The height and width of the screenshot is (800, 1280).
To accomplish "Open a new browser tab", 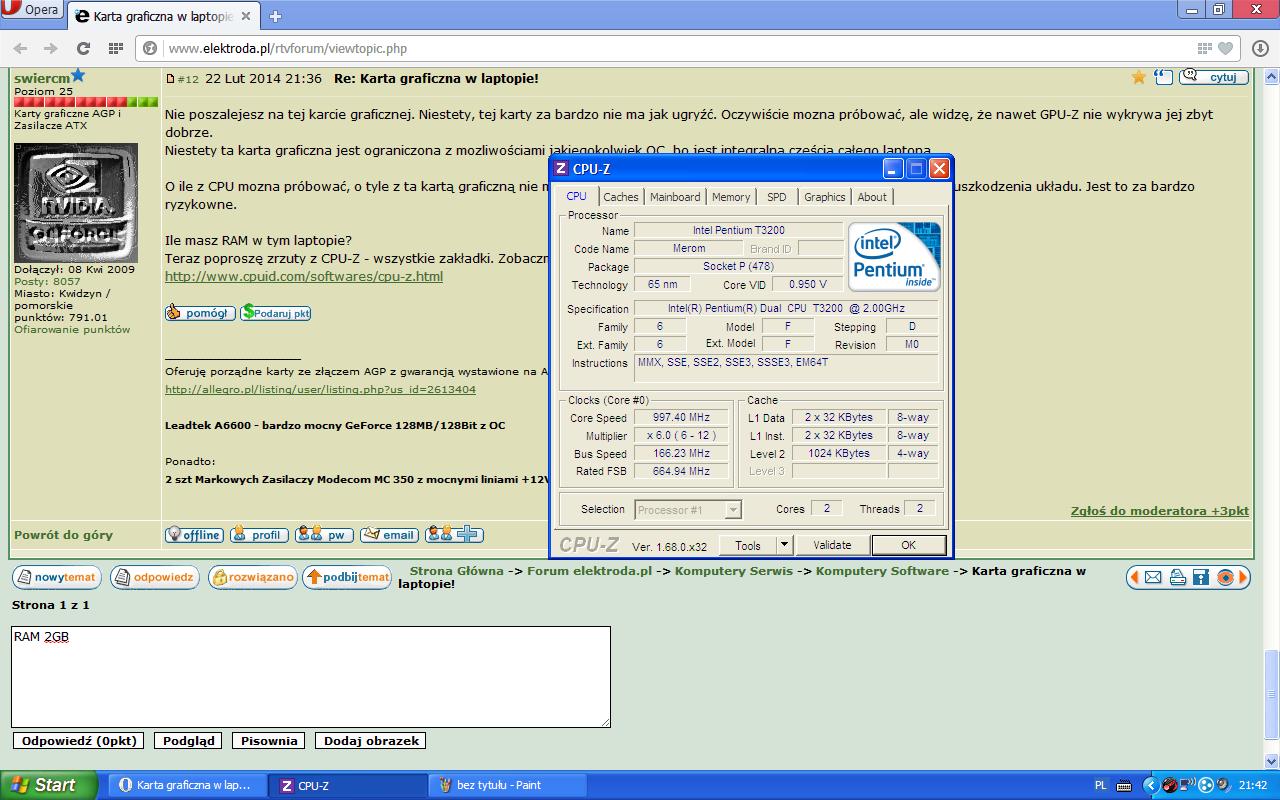I will pos(275,16).
